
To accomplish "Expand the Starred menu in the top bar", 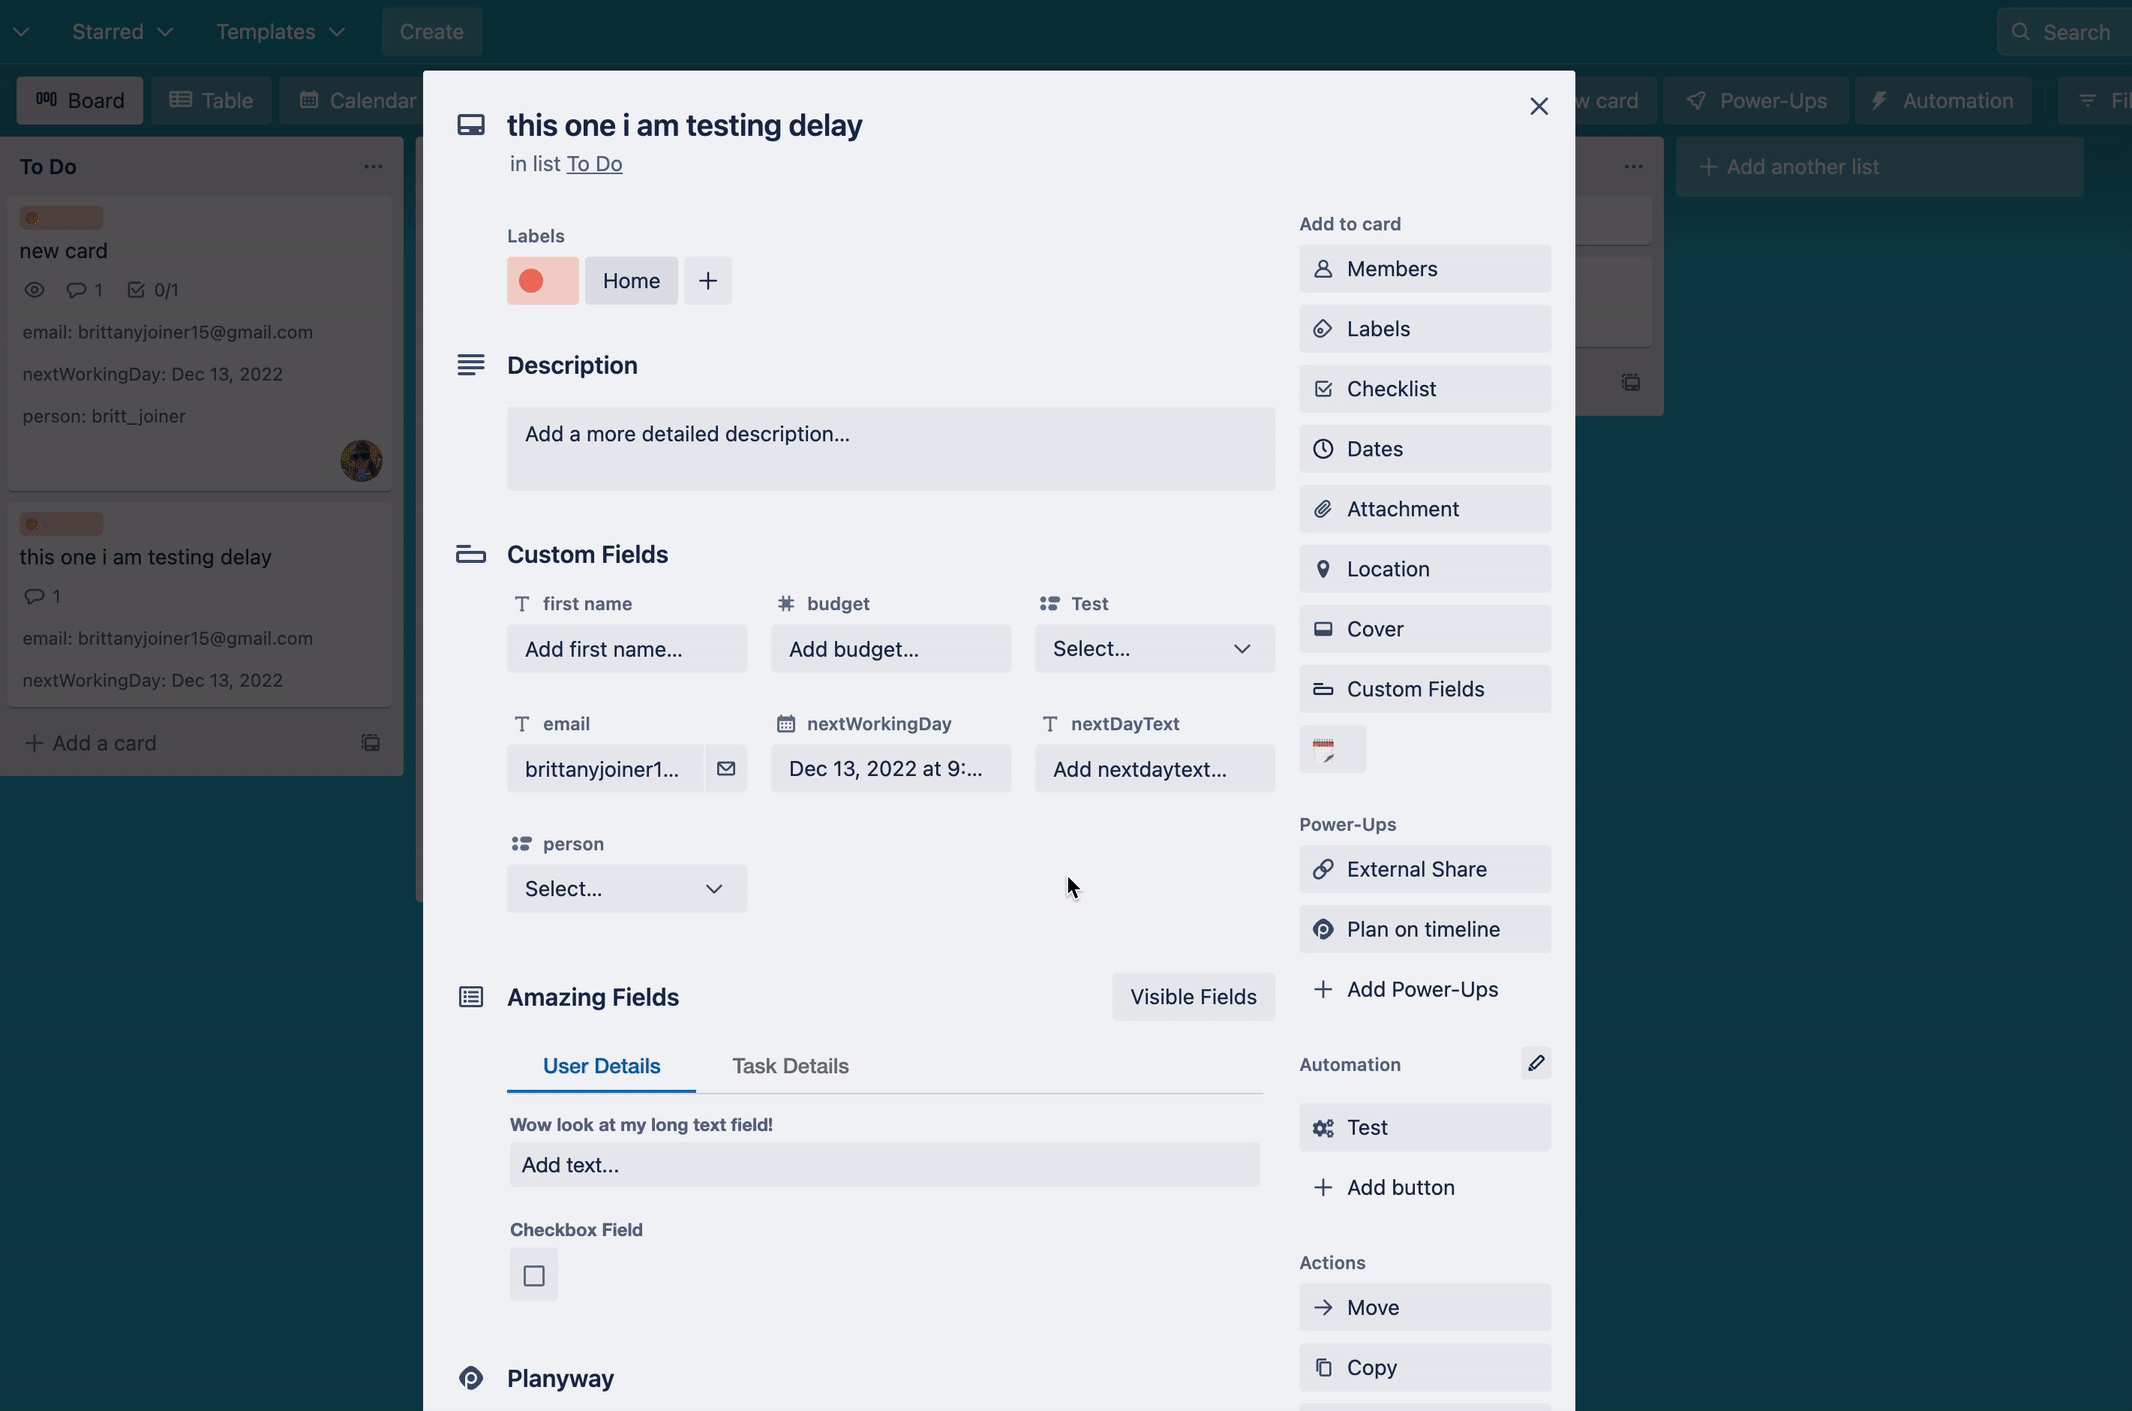I will pyautogui.click(x=122, y=32).
